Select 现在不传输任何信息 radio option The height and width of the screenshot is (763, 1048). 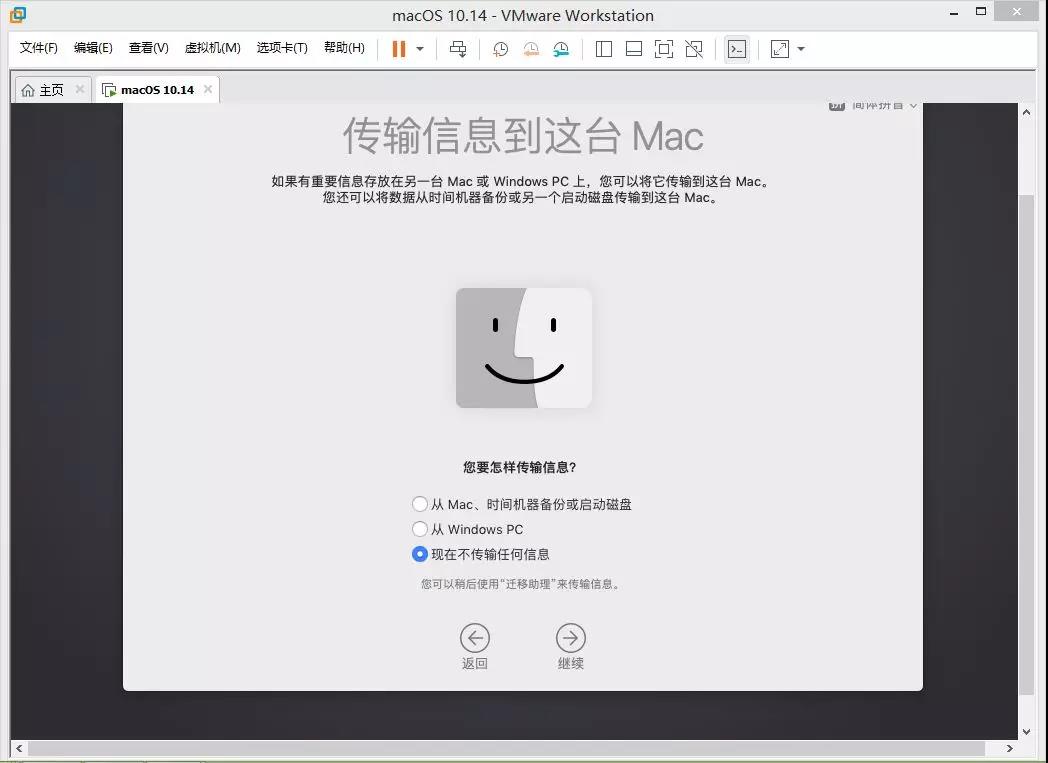point(420,554)
